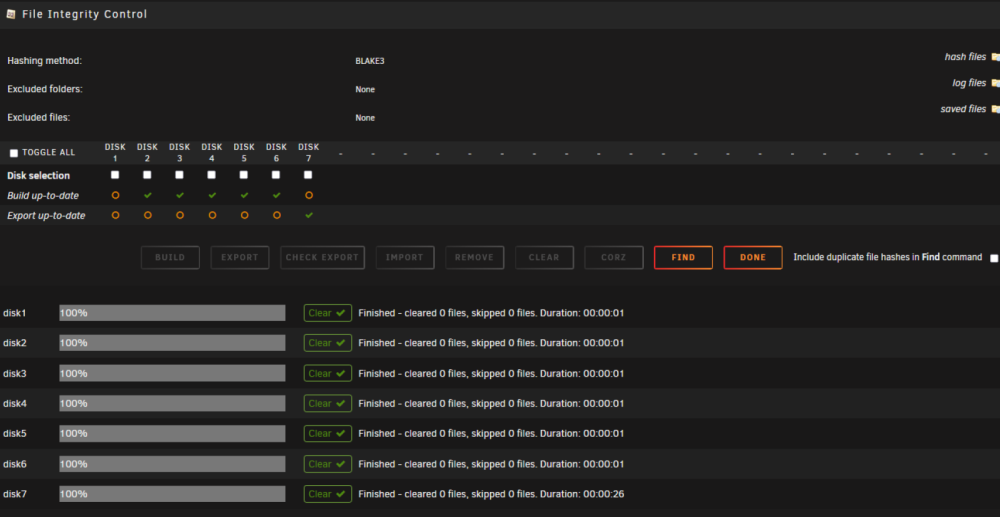
Task: Click the CLEAR button
Action: pos(544,258)
